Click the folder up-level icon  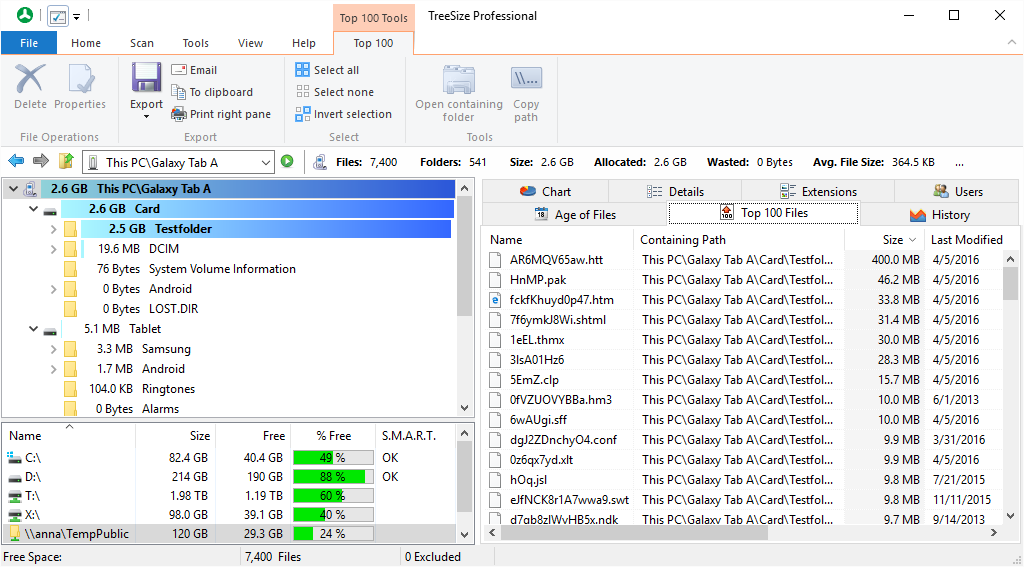click(66, 161)
